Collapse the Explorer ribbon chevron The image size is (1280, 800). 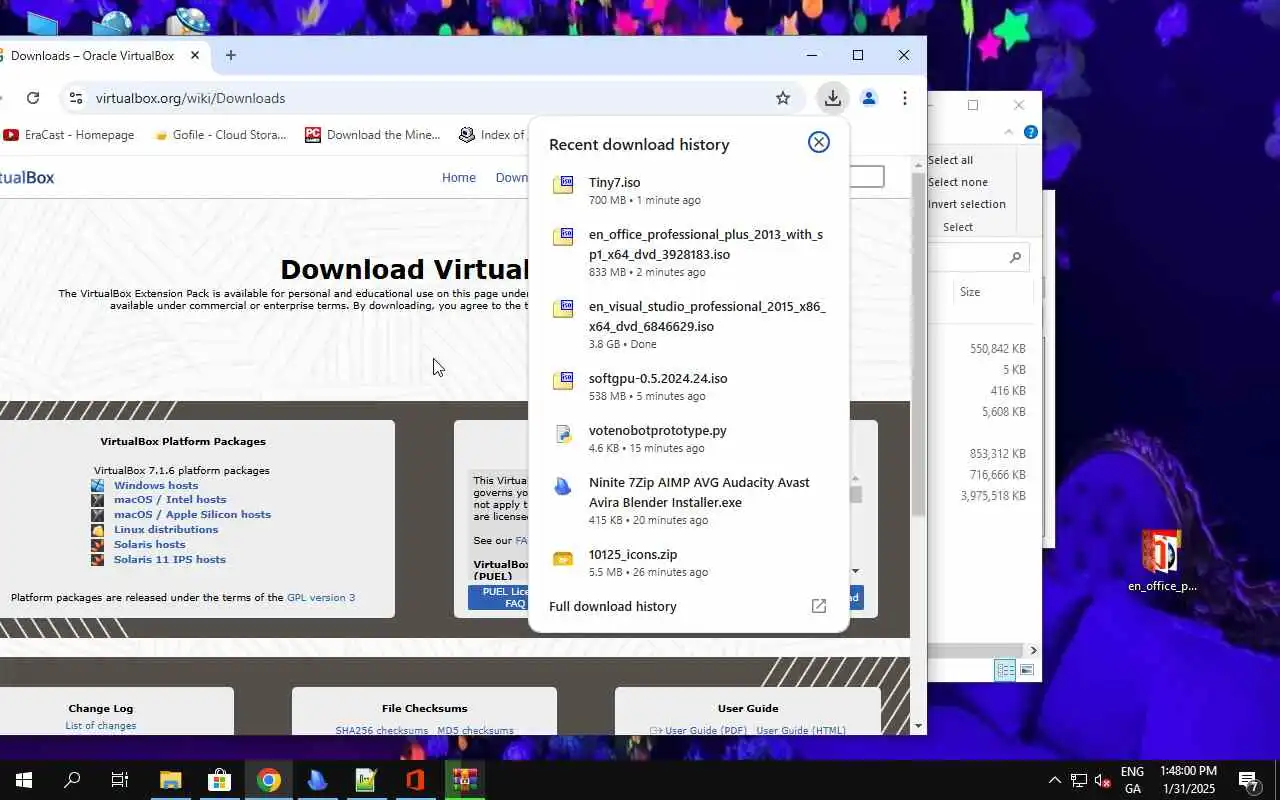coord(1009,132)
